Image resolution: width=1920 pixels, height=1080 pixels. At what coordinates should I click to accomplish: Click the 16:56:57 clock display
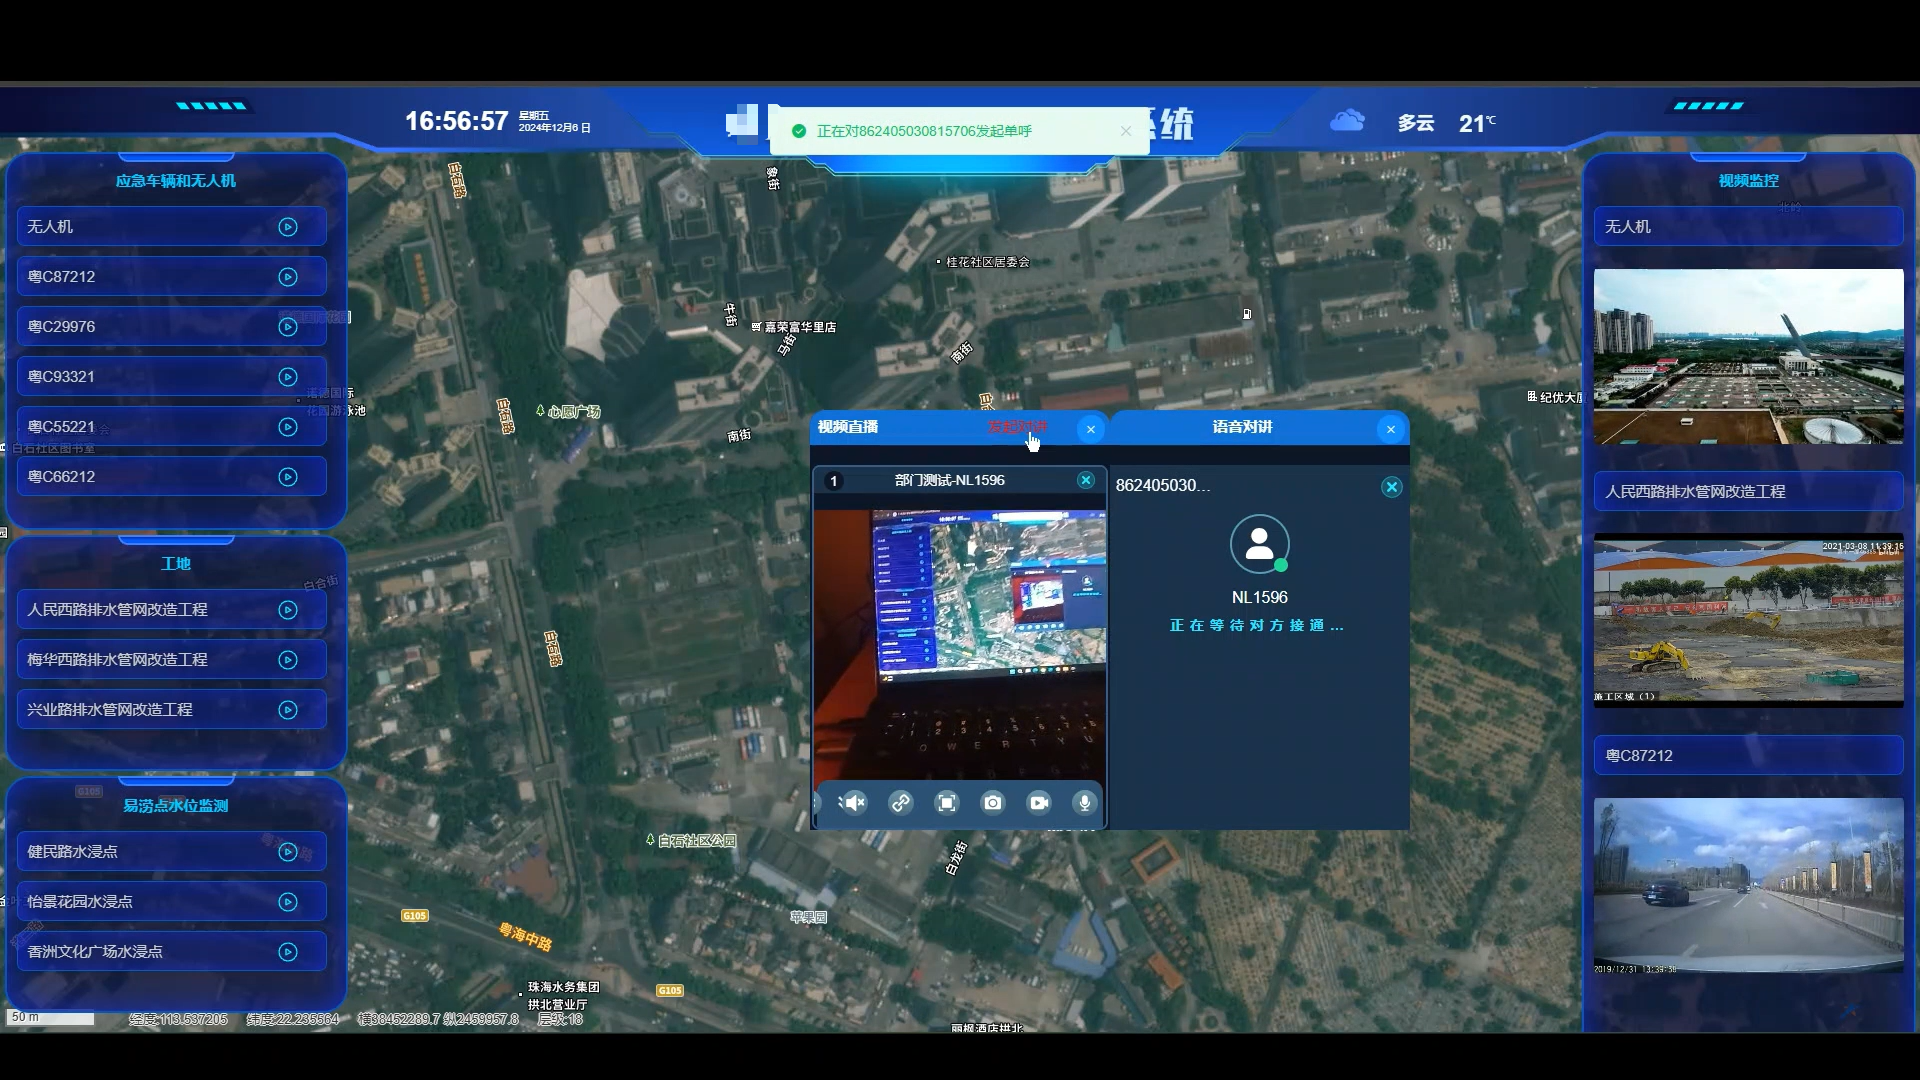pyautogui.click(x=456, y=121)
